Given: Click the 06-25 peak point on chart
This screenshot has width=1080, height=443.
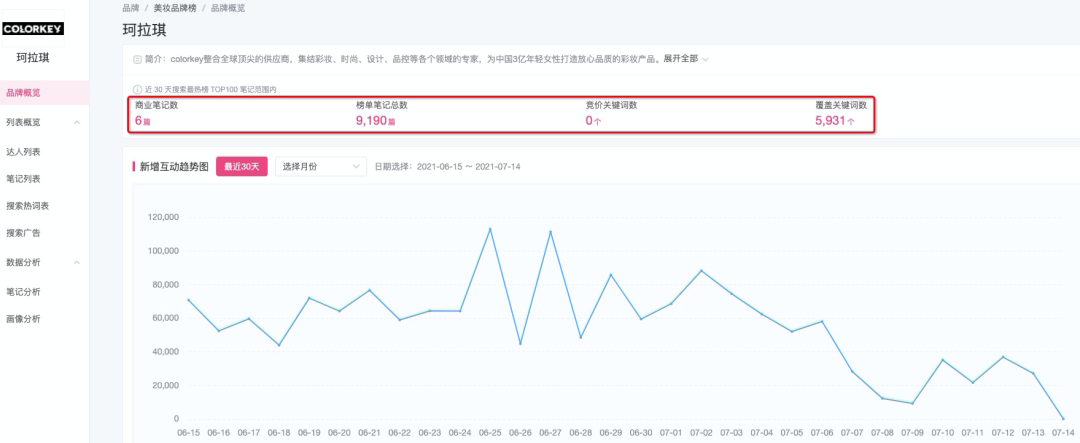Looking at the screenshot, I should pyautogui.click(x=490, y=229).
